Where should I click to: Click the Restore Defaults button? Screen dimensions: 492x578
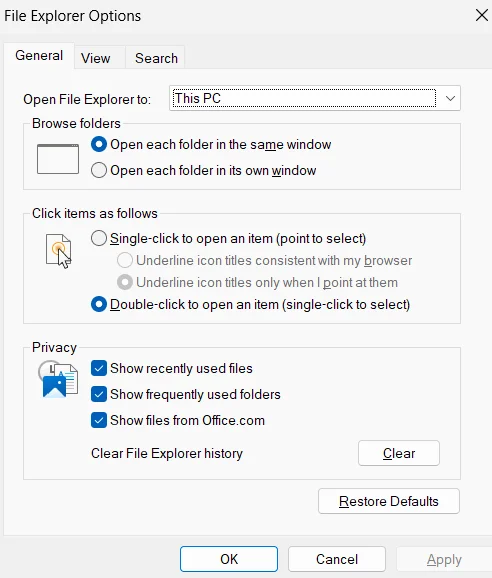[x=389, y=501]
